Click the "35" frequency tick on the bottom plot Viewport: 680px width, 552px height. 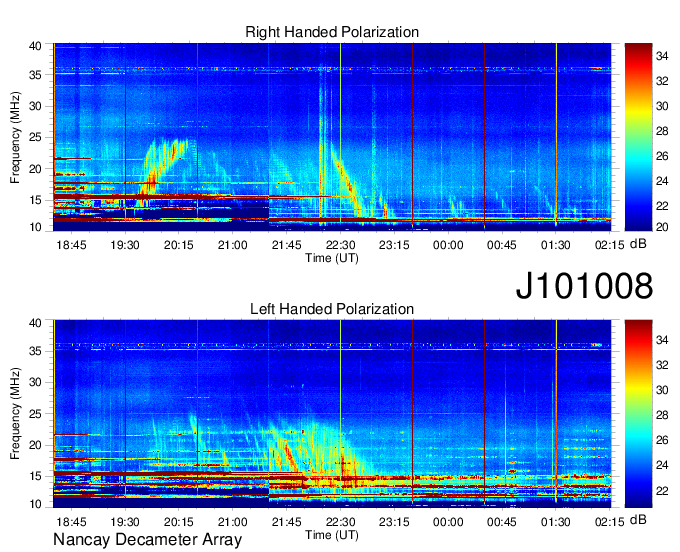pos(35,351)
